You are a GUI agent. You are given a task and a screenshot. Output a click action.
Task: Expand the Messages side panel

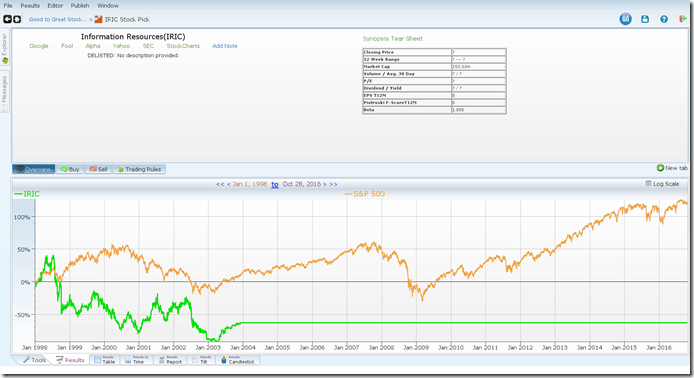click(5, 92)
